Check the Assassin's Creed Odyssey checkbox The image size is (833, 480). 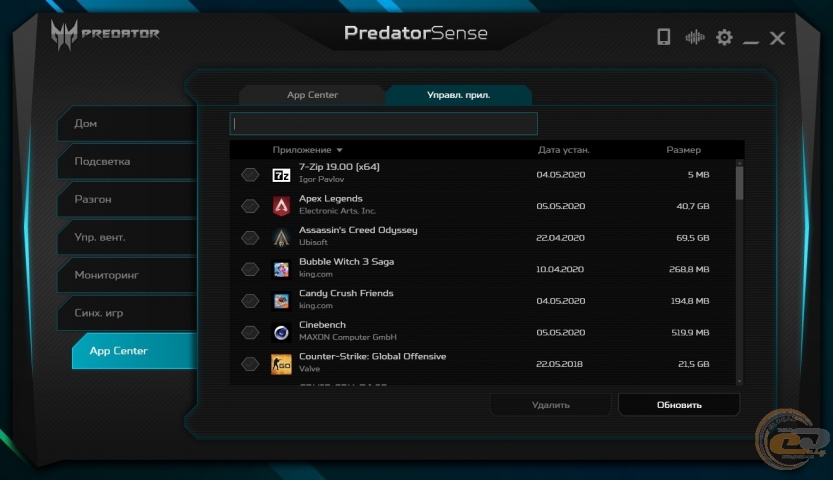pyautogui.click(x=250, y=237)
